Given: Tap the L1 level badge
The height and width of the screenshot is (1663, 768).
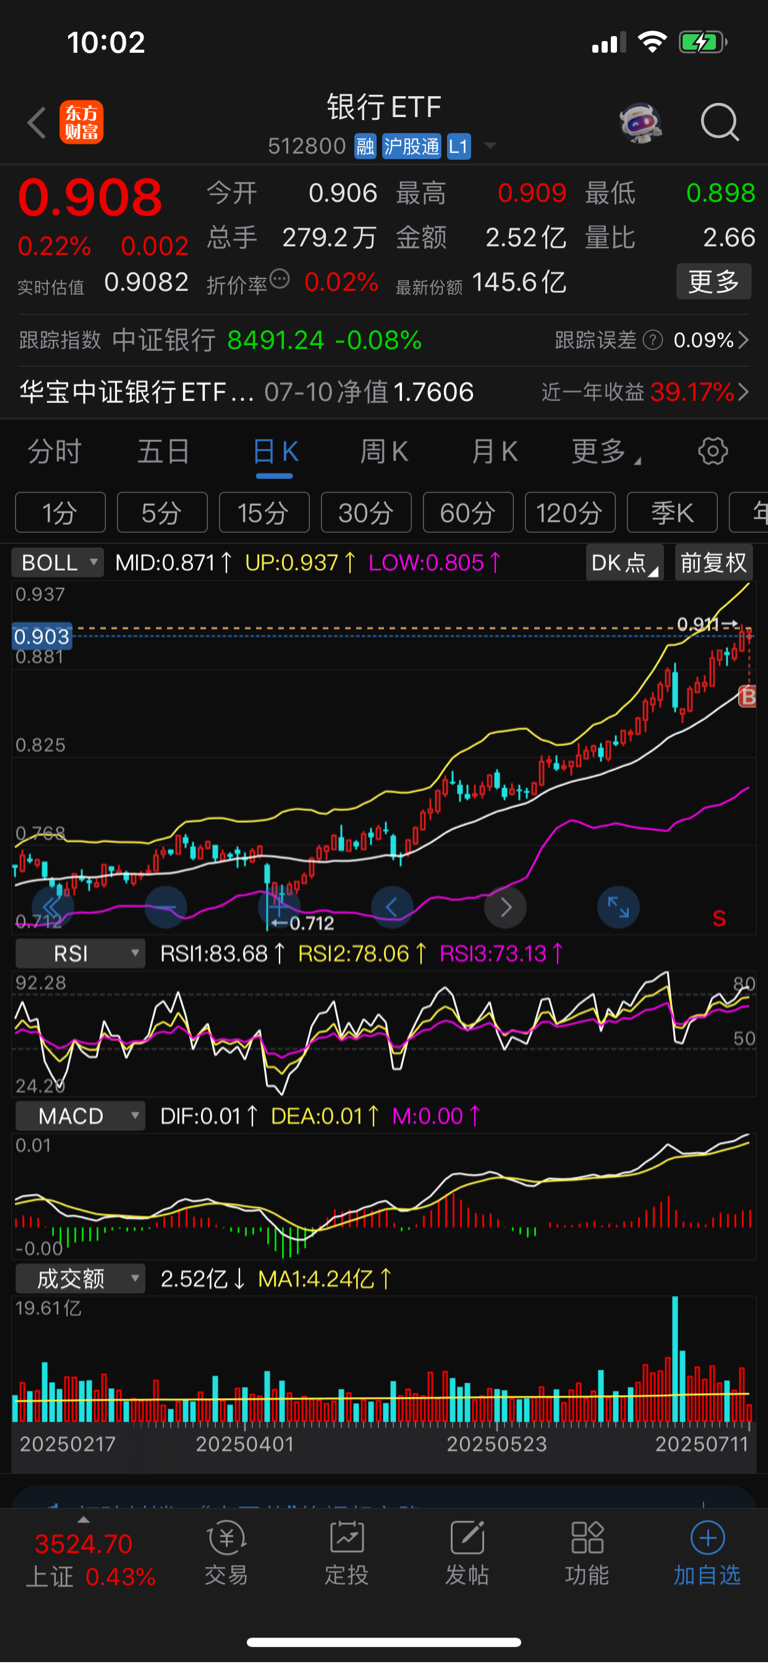Looking at the screenshot, I should [x=458, y=147].
